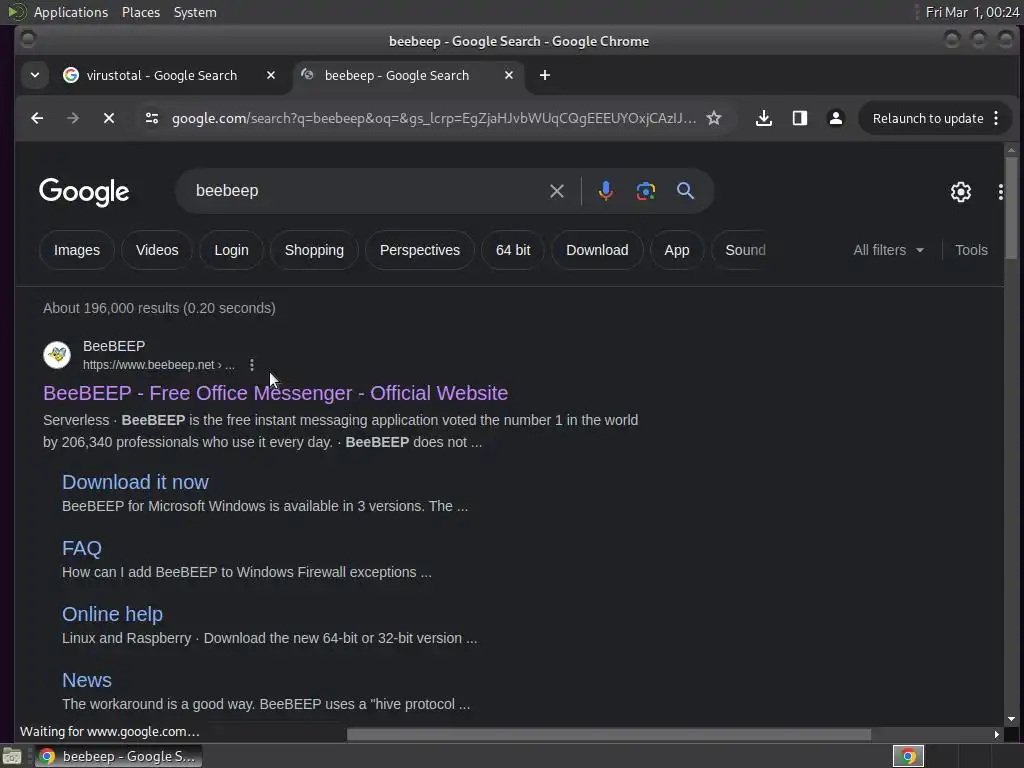The height and width of the screenshot is (768, 1024).
Task: Open site information icon in address bar
Action: (x=152, y=118)
